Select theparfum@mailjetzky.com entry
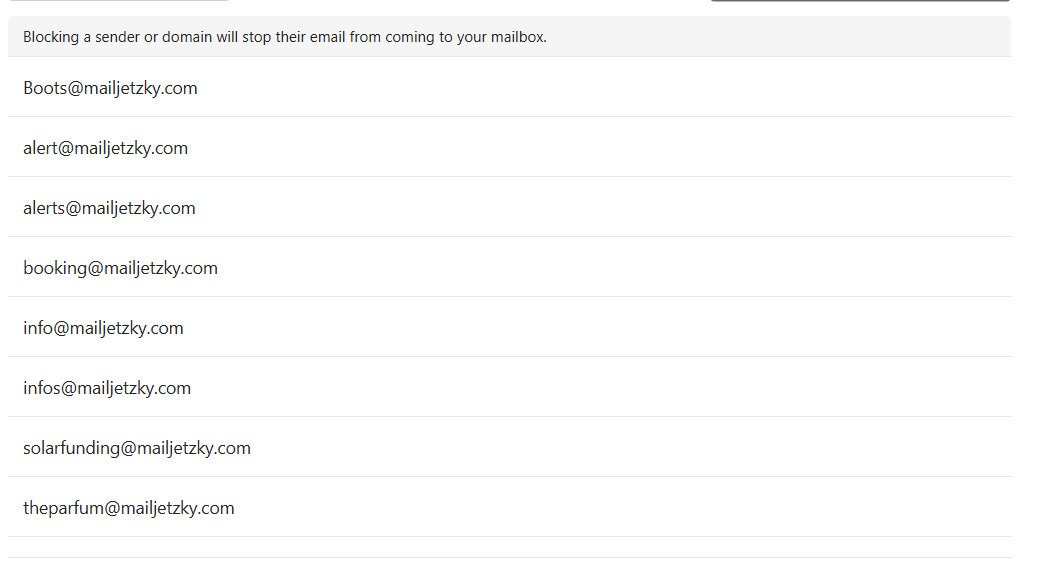The height and width of the screenshot is (582, 1038). (129, 509)
